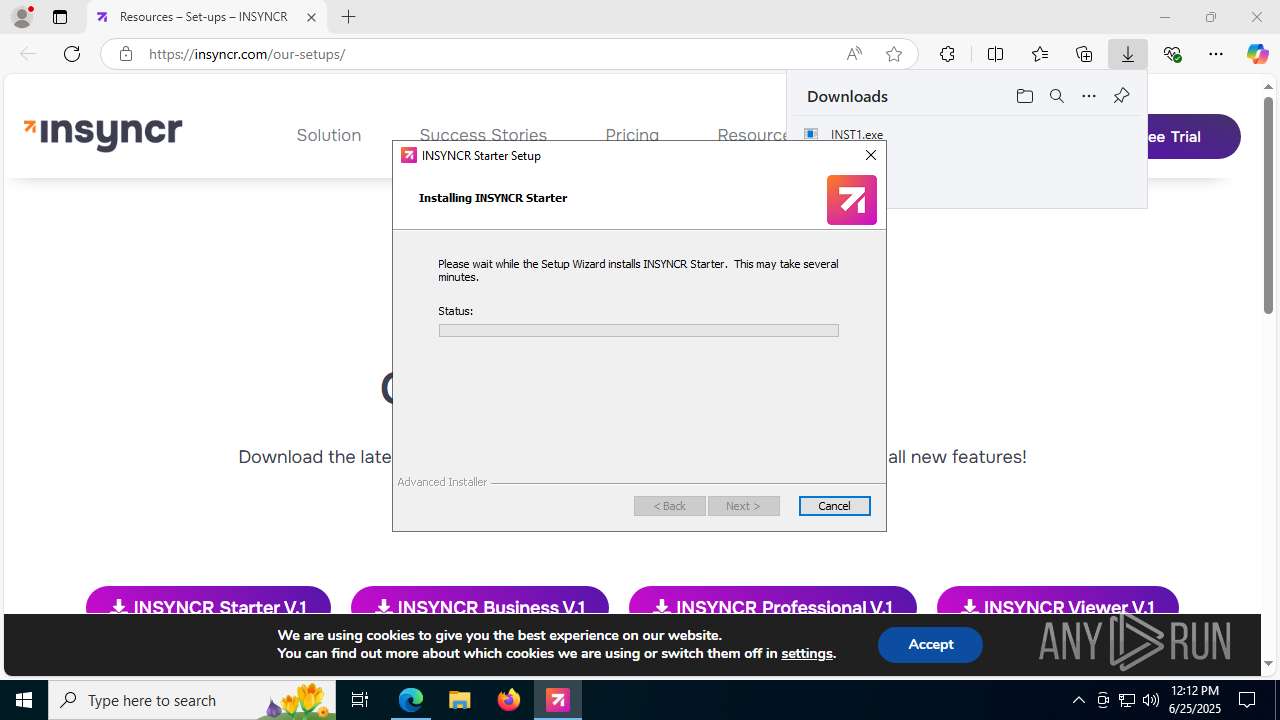Viewport: 1280px width, 720px height.
Task: Click the address bar URL
Action: tap(247, 54)
